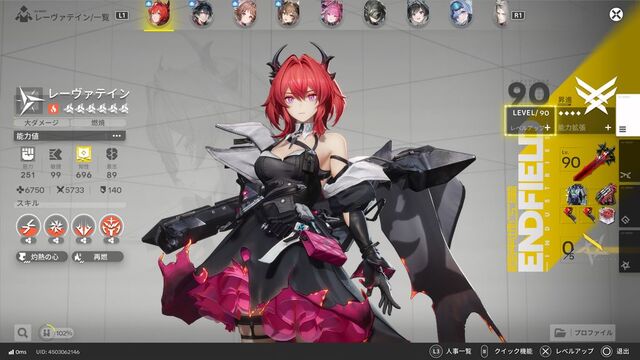640x360 pixels.
Task: Open the red gauntlet equipment slot
Action: pos(606,194)
